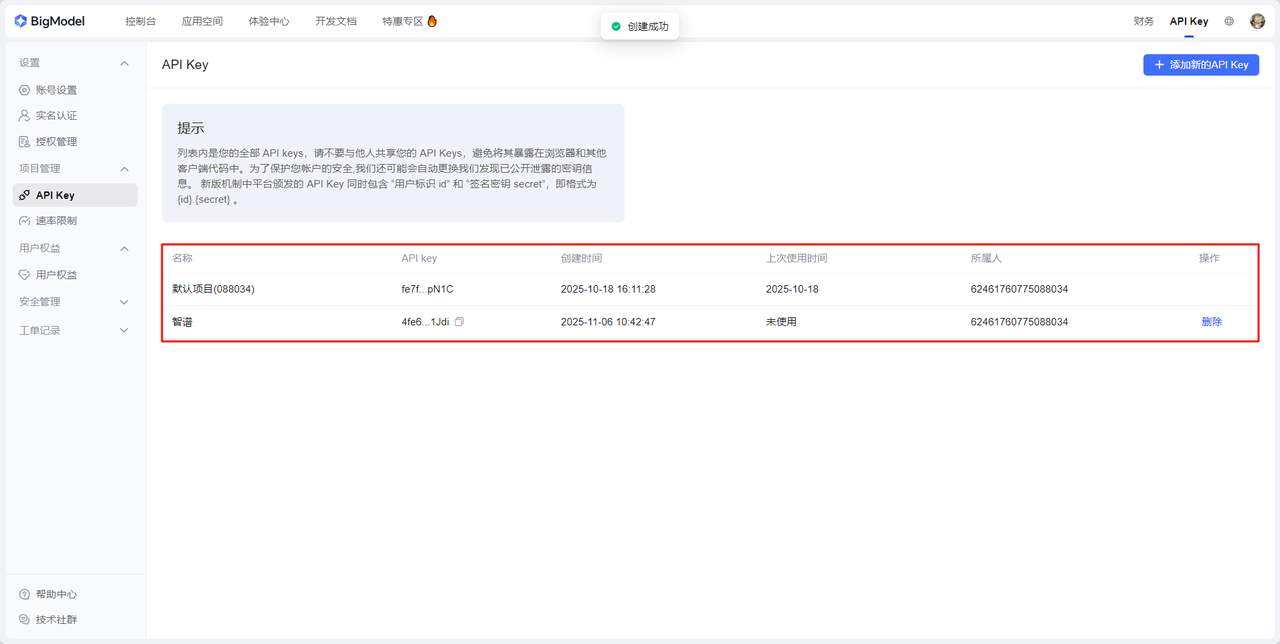Click the 速率限制 gauge icon
Image resolution: width=1280 pixels, height=644 pixels.
25,221
